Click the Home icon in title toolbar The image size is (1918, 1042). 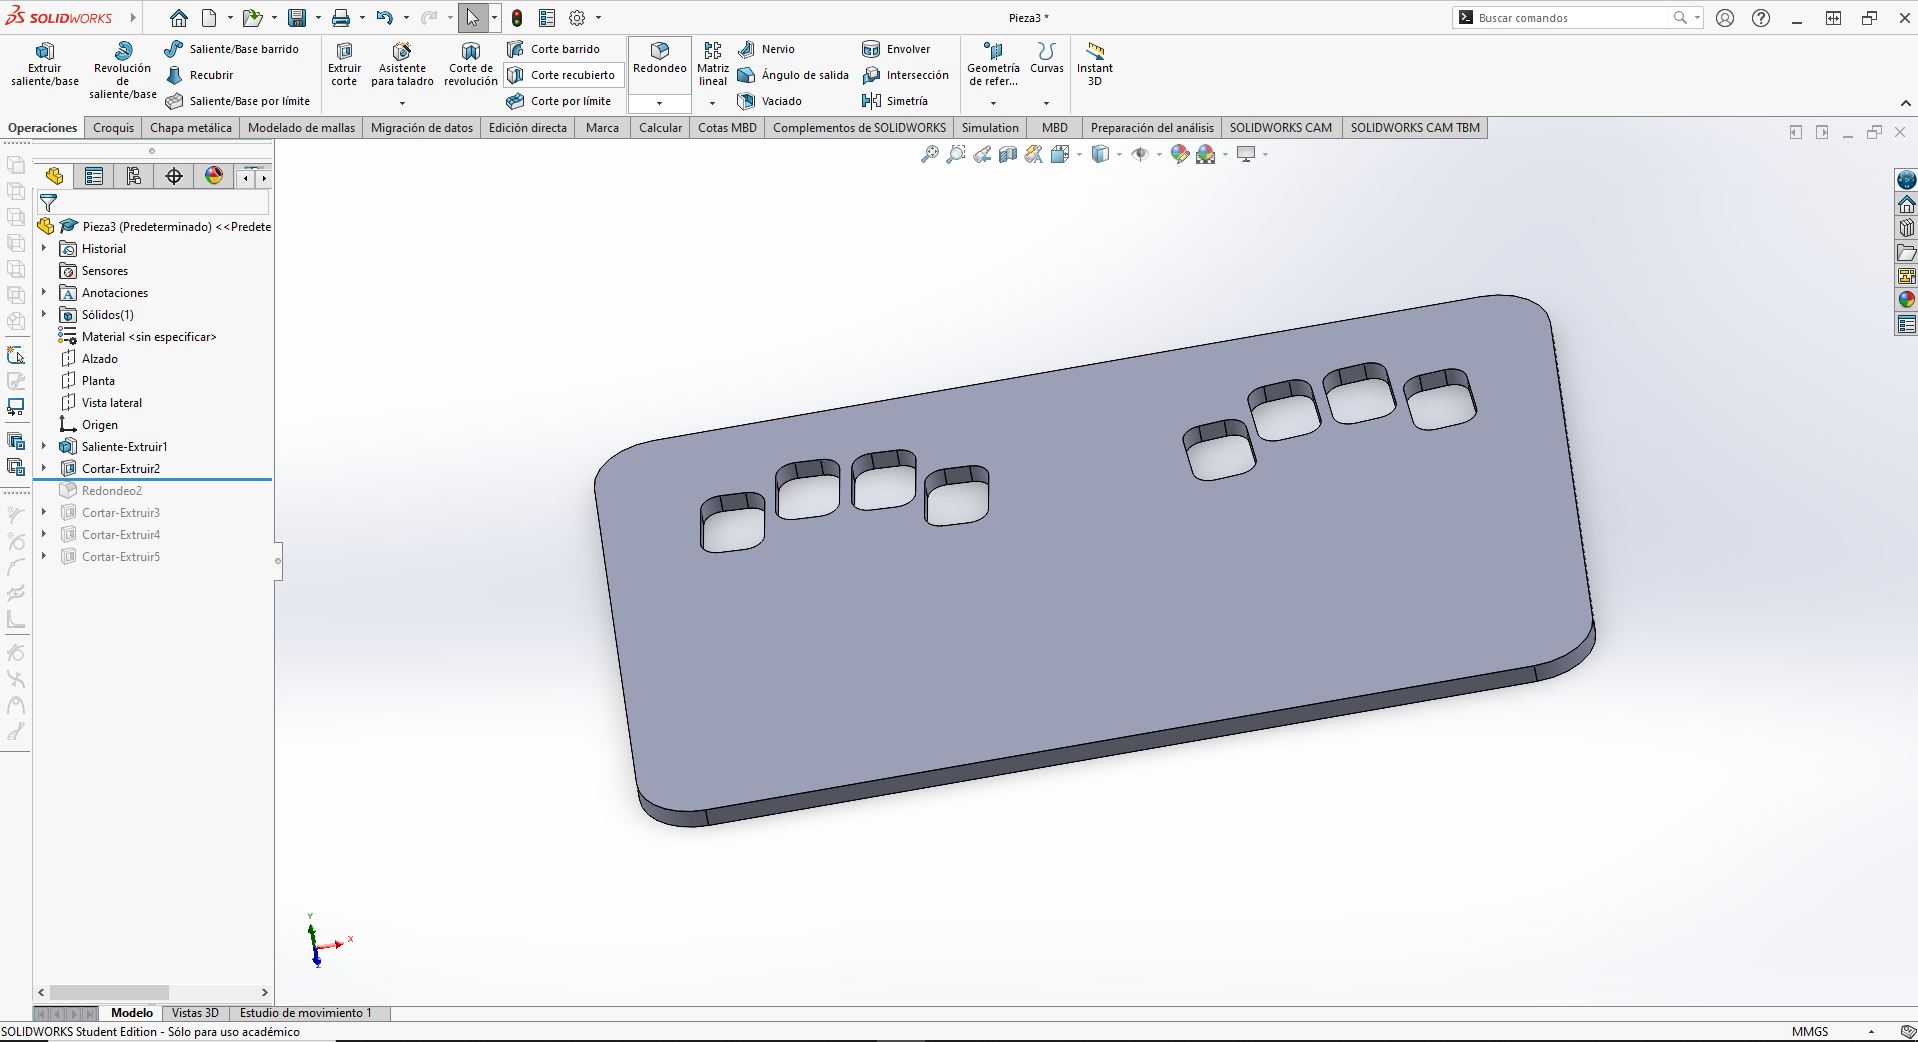point(178,18)
